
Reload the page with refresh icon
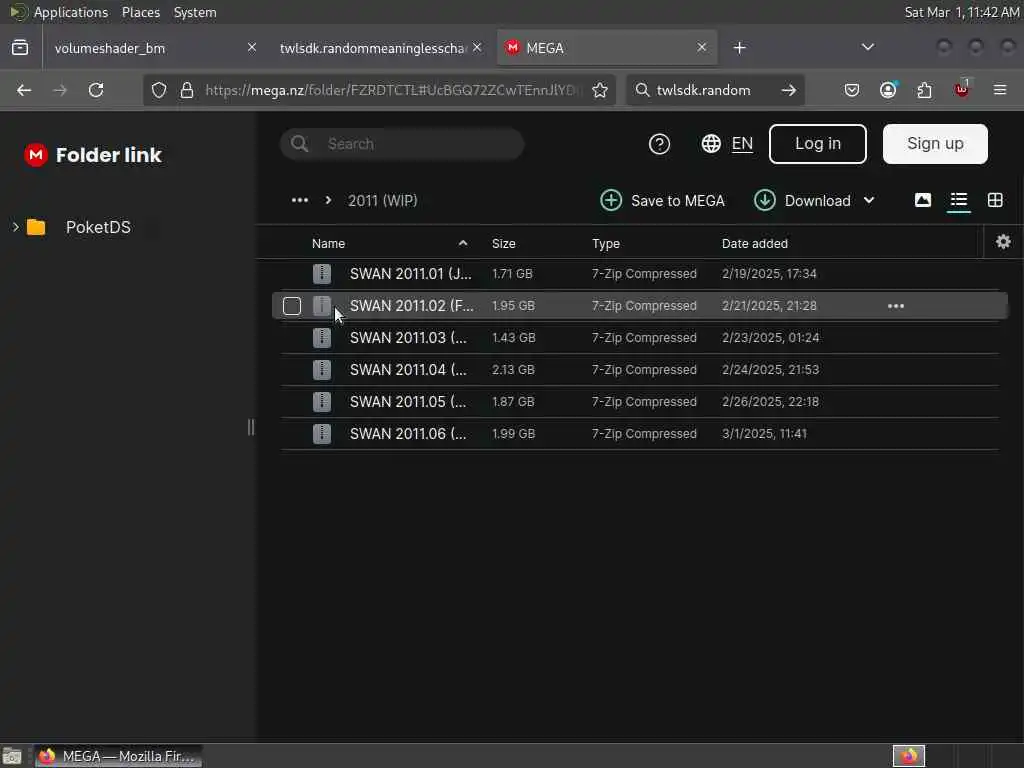96,90
